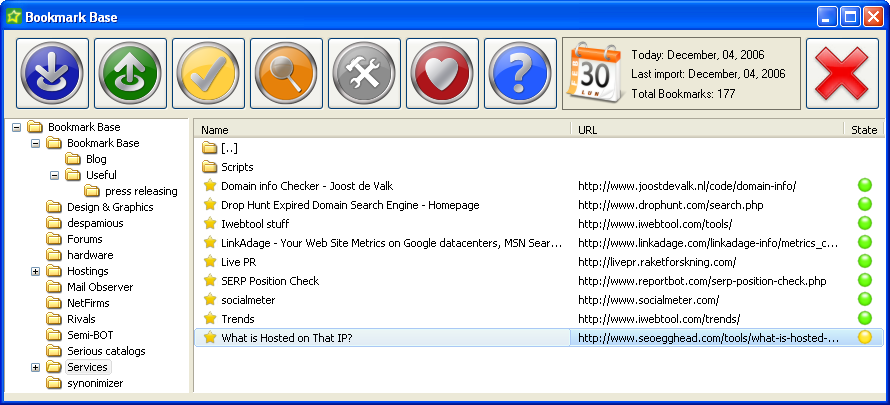This screenshot has height=405, width=890.
Task: Sort list by Name column header
Action: coord(382,130)
